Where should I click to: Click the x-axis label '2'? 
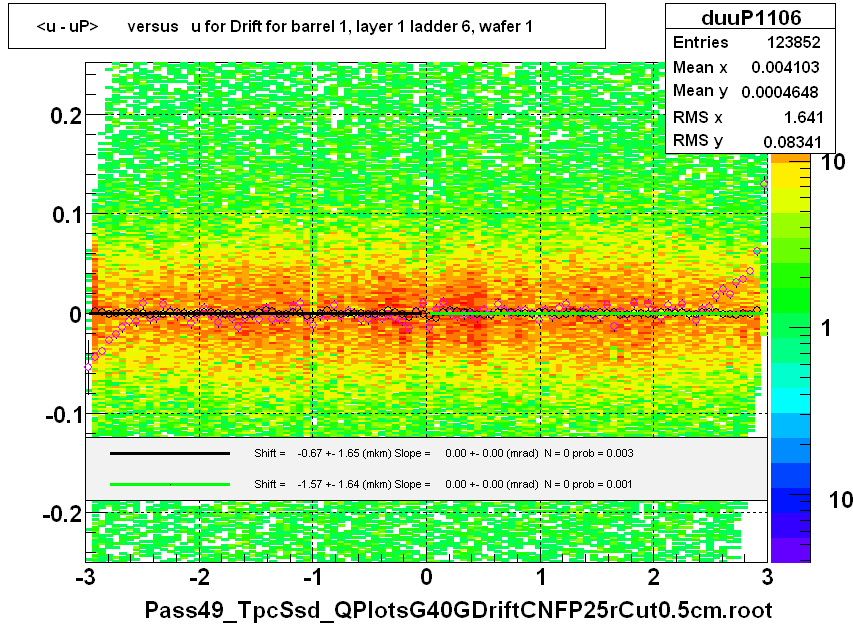point(653,577)
